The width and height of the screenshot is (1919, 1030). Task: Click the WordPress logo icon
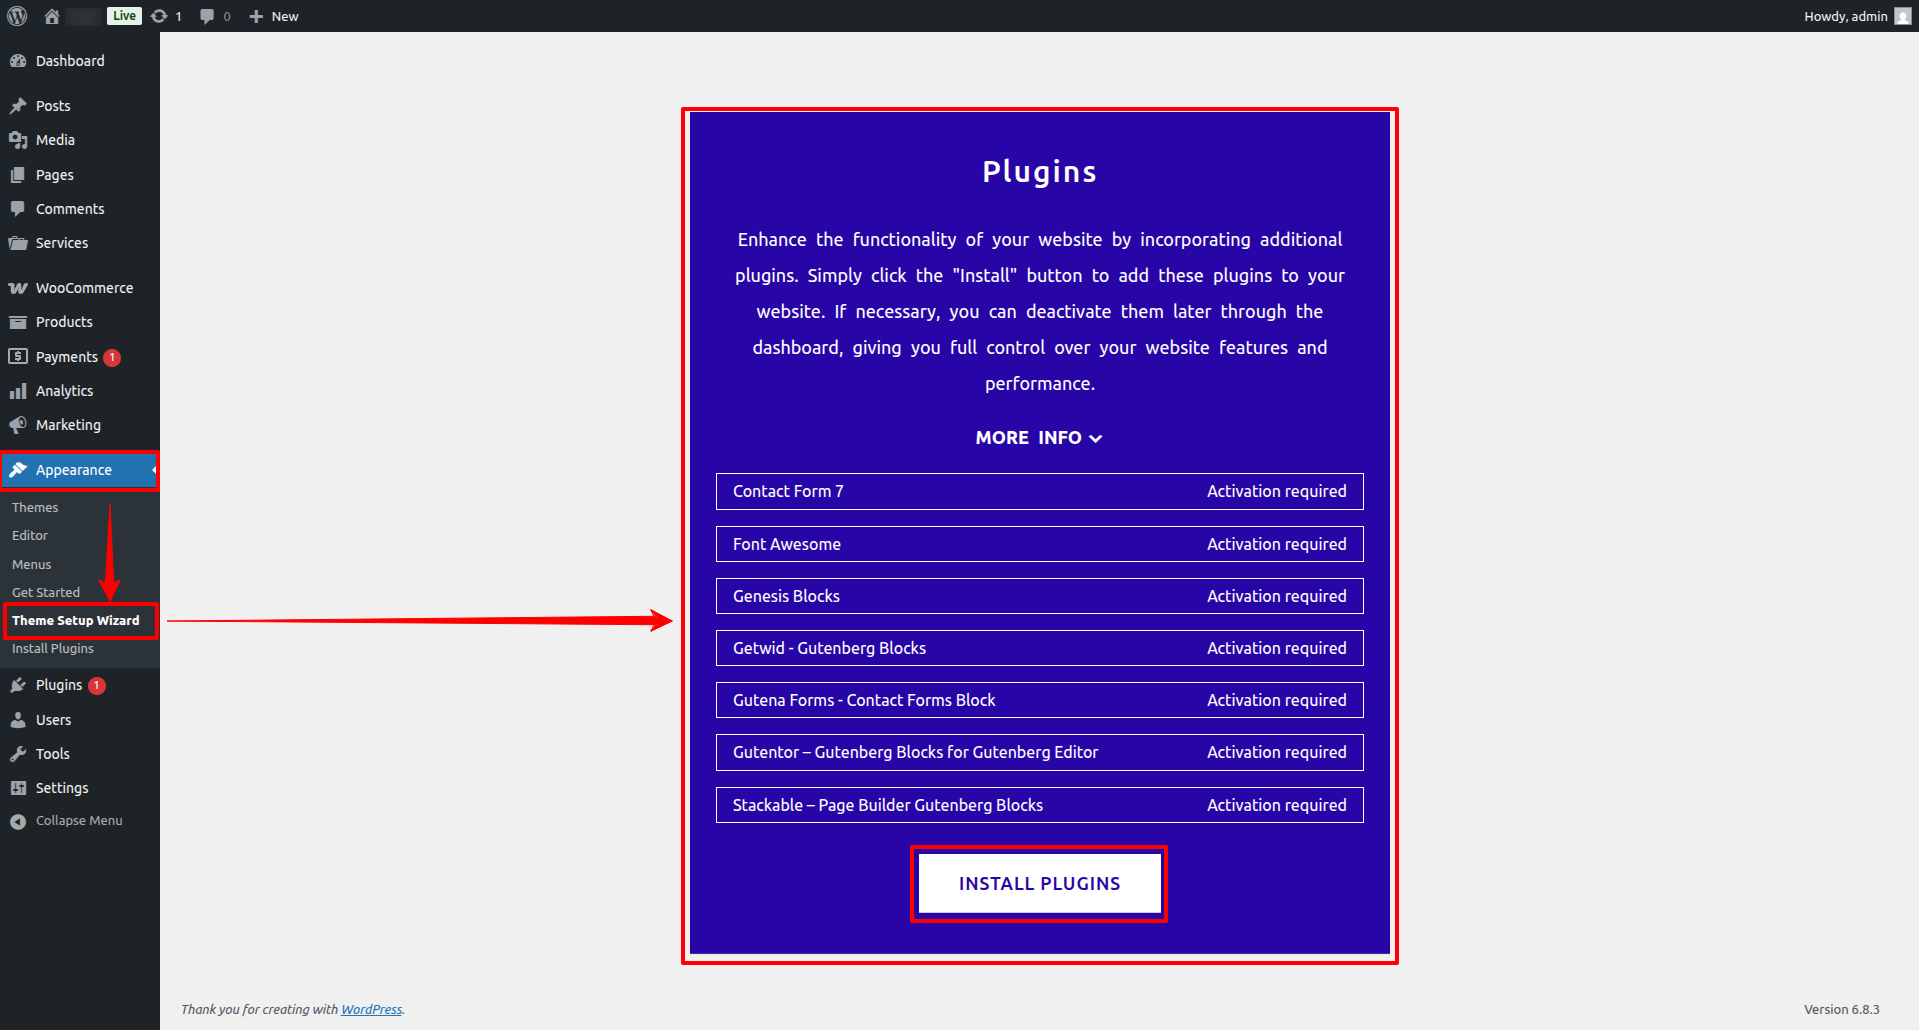pyautogui.click(x=17, y=16)
